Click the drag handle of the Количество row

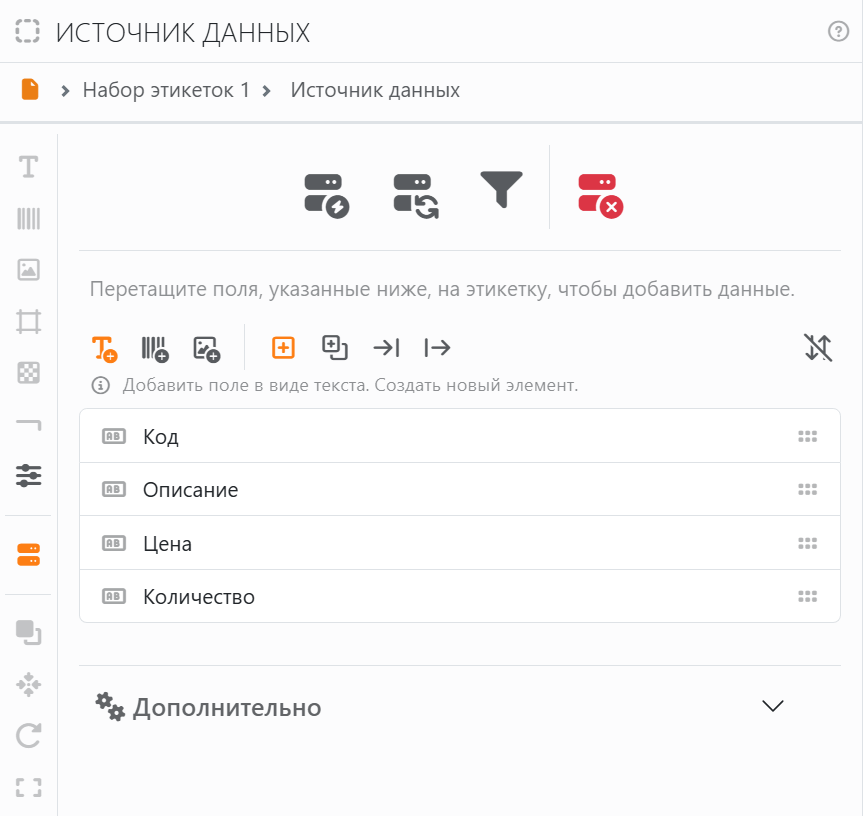[807, 596]
